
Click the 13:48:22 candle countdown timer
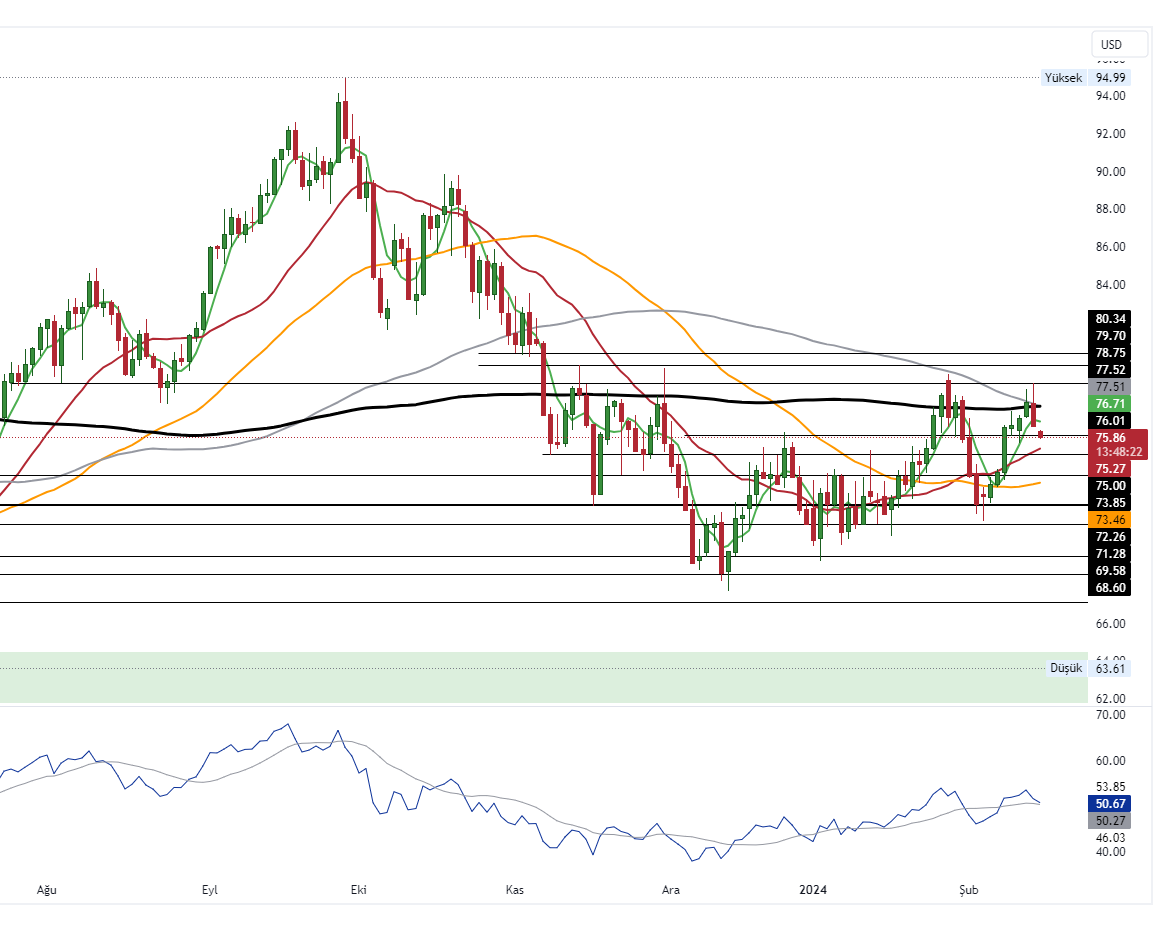[x=1112, y=452]
